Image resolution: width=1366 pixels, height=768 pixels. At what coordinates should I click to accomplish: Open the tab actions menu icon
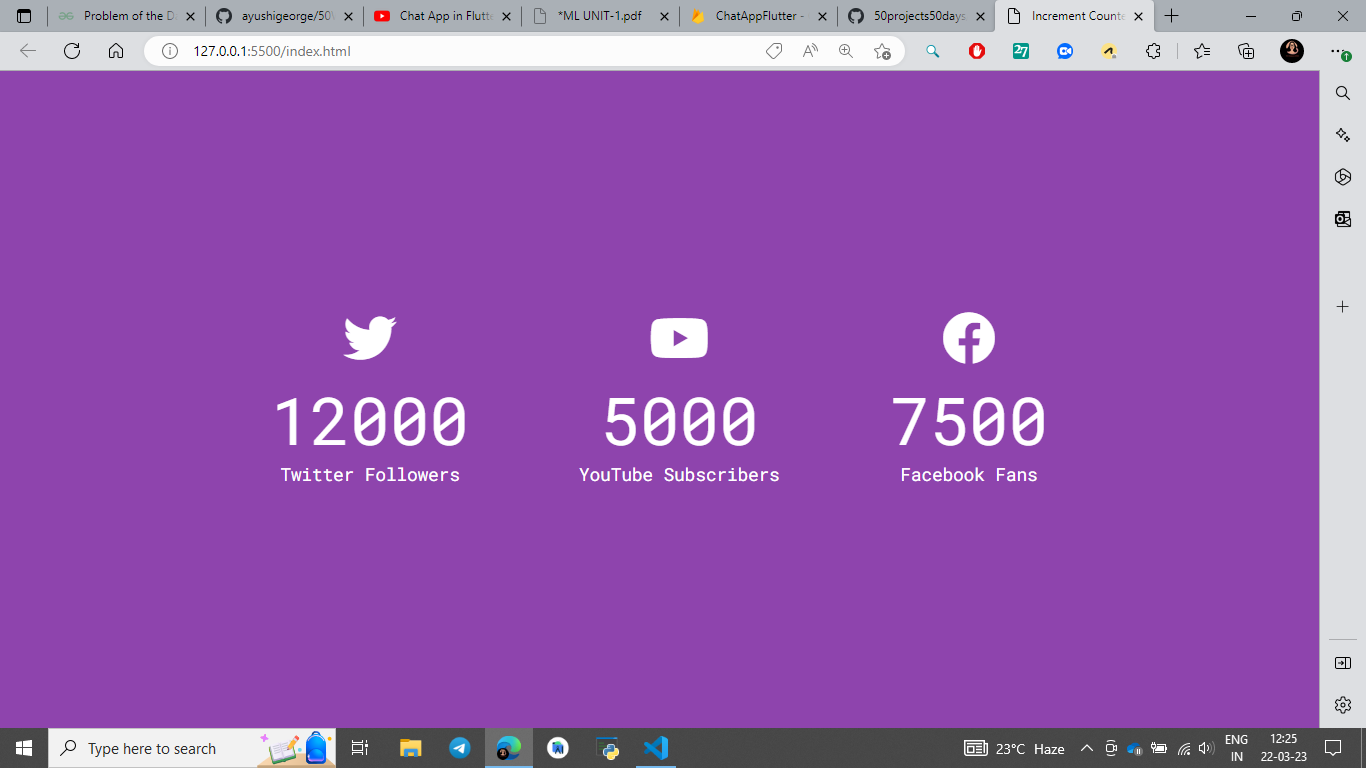24,16
